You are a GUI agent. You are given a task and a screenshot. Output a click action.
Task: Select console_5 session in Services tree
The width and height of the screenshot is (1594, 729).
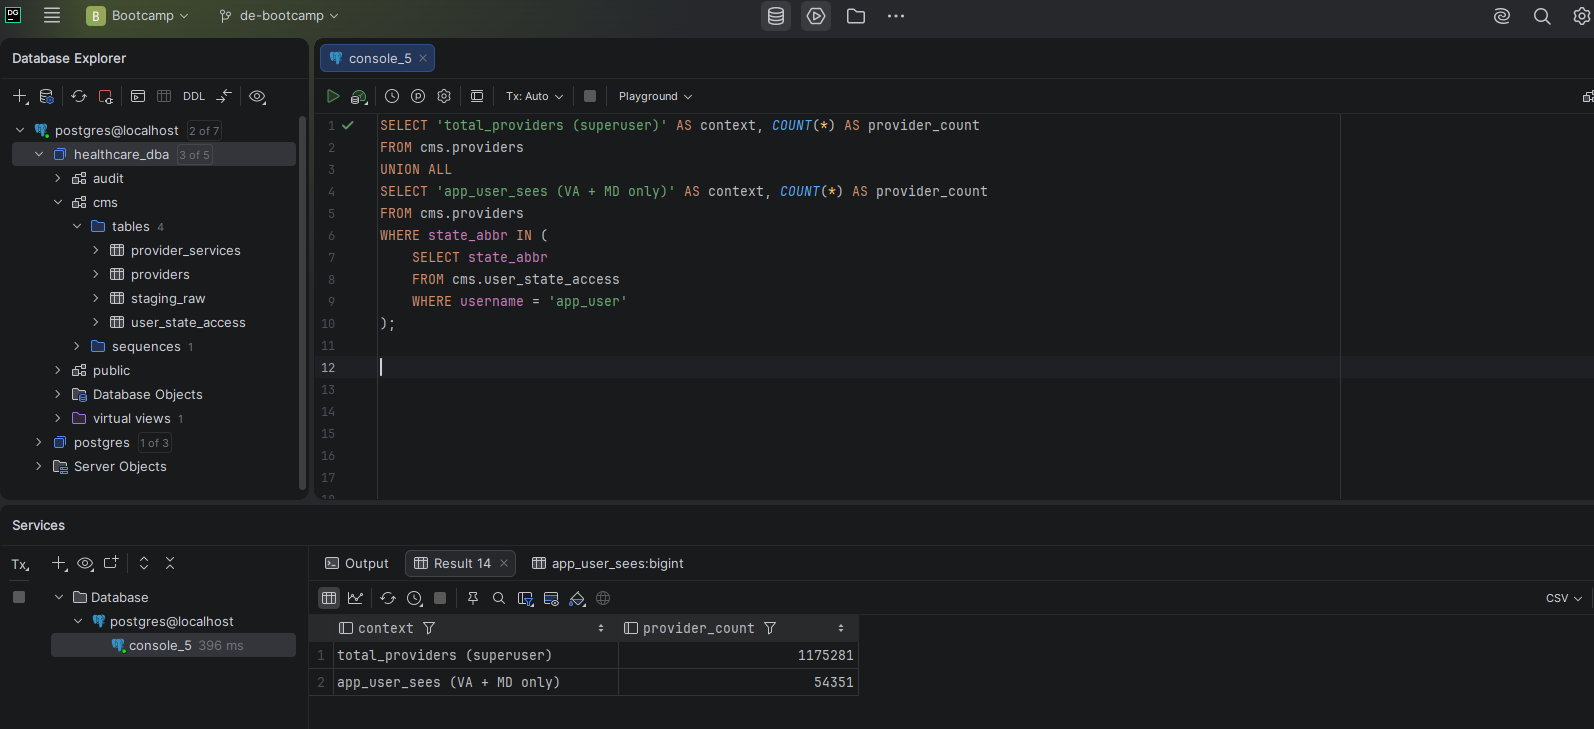pos(174,645)
